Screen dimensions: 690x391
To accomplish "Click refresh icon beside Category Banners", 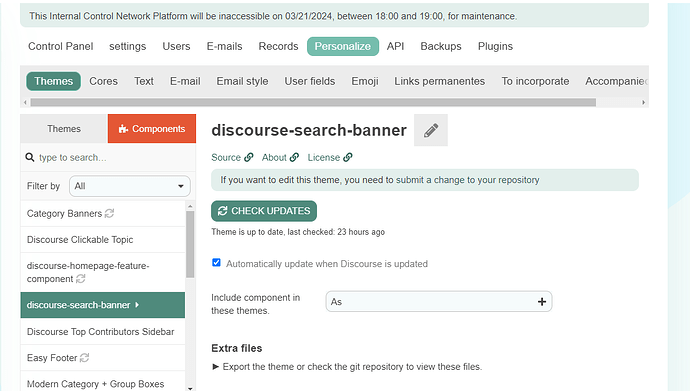I will click(109, 213).
